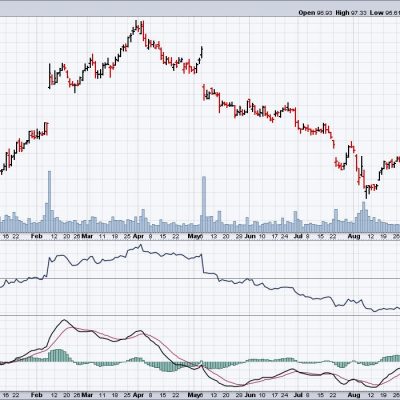Click the Feb label on the volume date axis

[36, 236]
